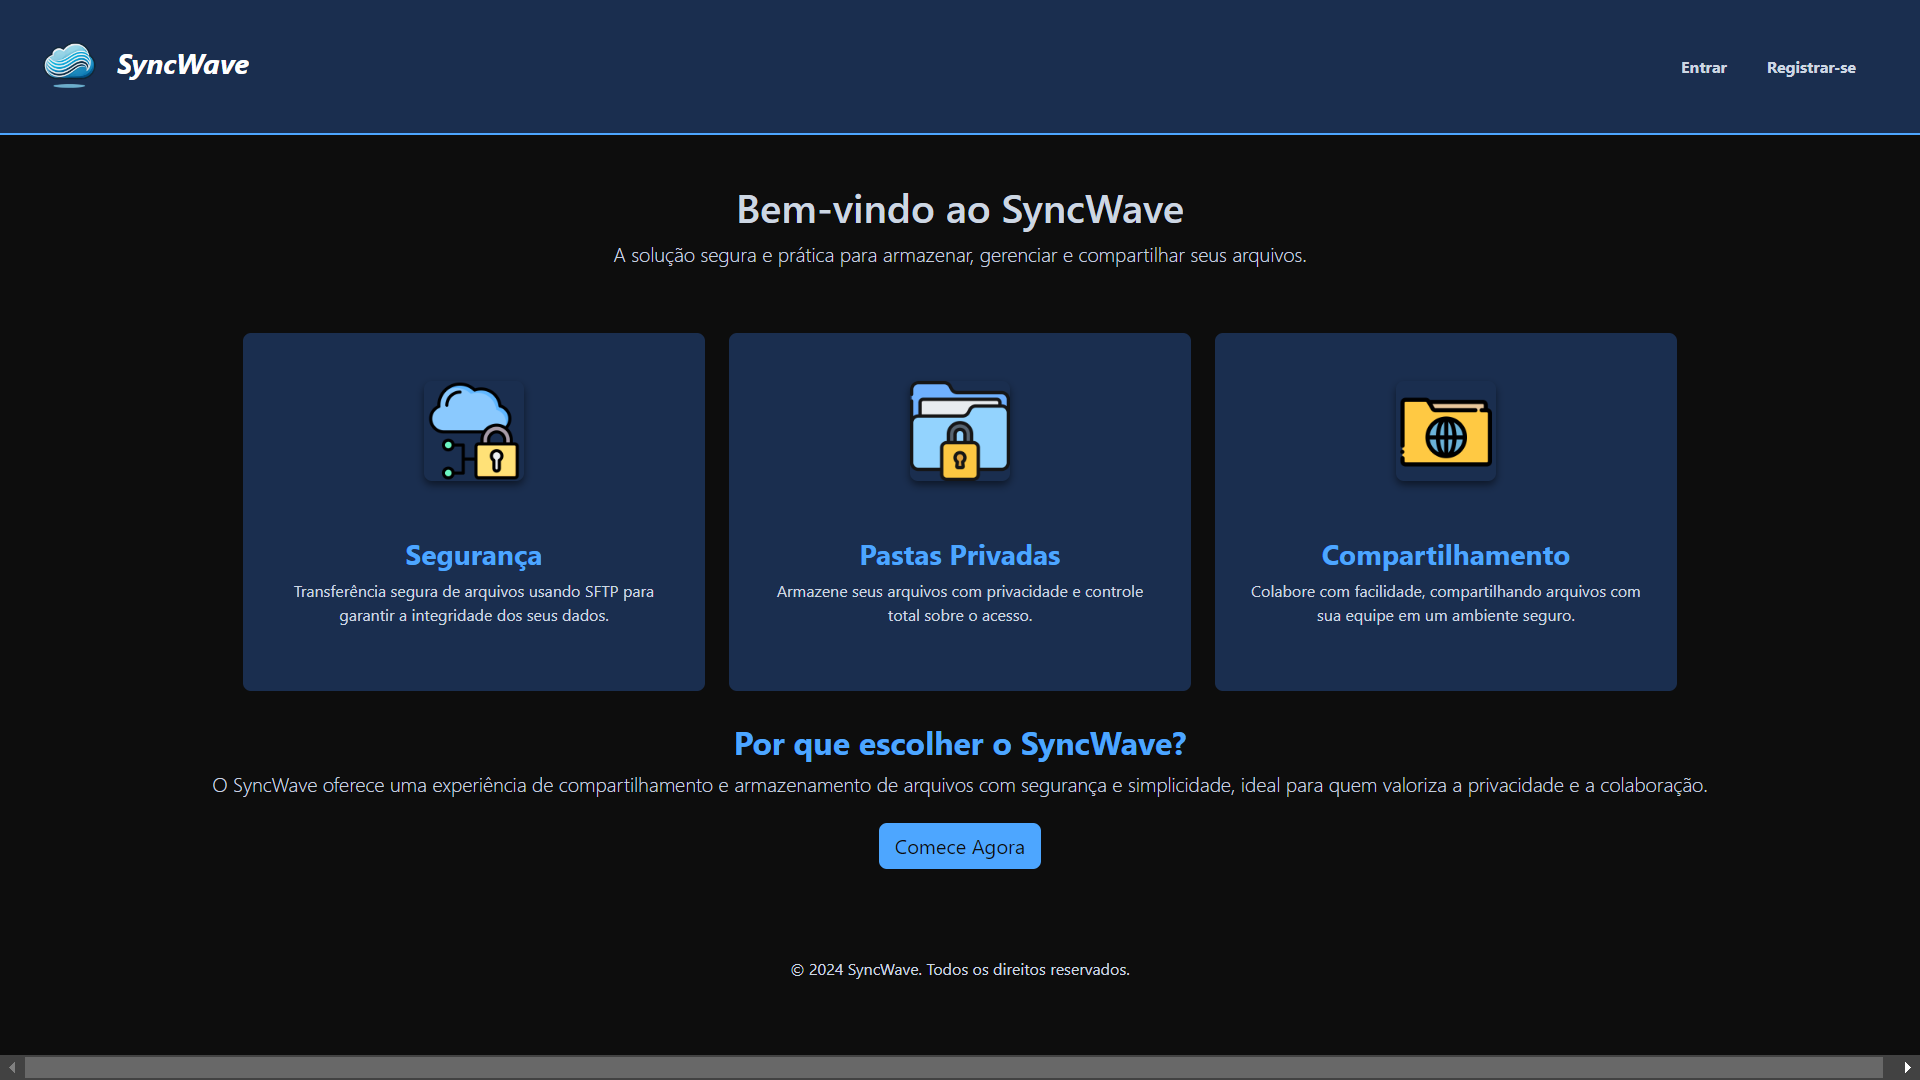Click the Por que escolher o SyncWave heading

(960, 744)
